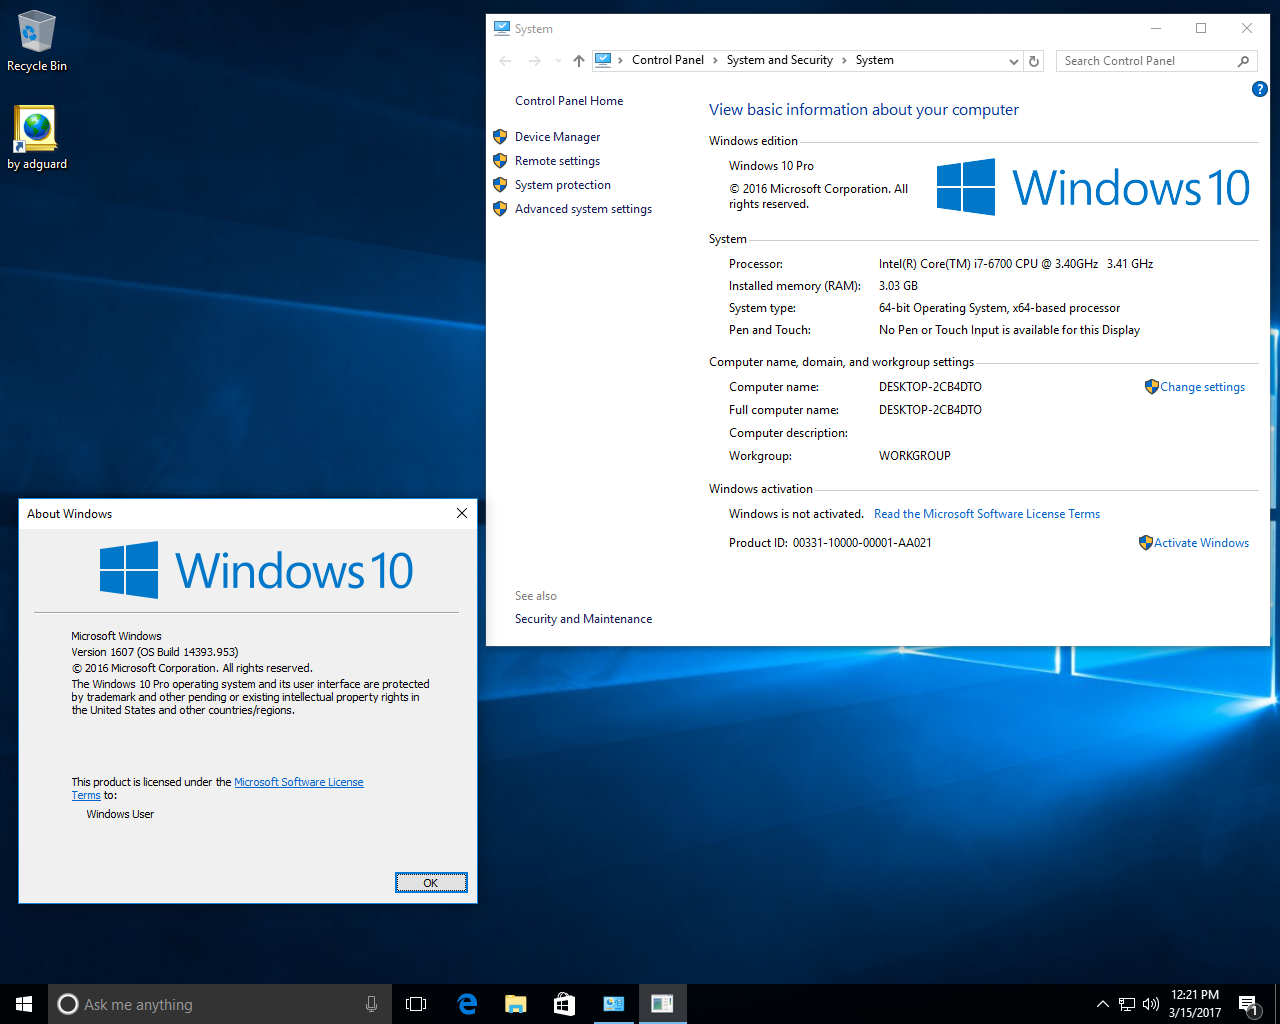Open the Action Center notification icon

1248,1004
